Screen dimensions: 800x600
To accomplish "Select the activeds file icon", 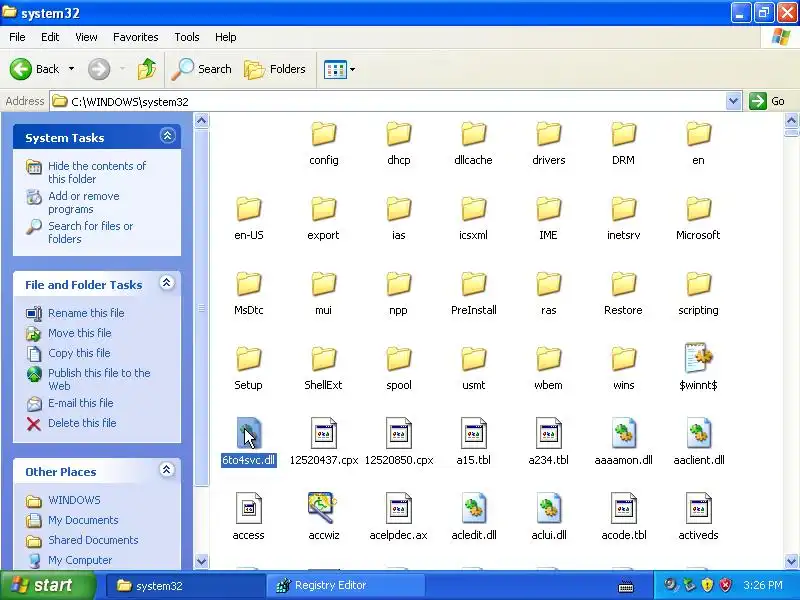I will pos(698,508).
